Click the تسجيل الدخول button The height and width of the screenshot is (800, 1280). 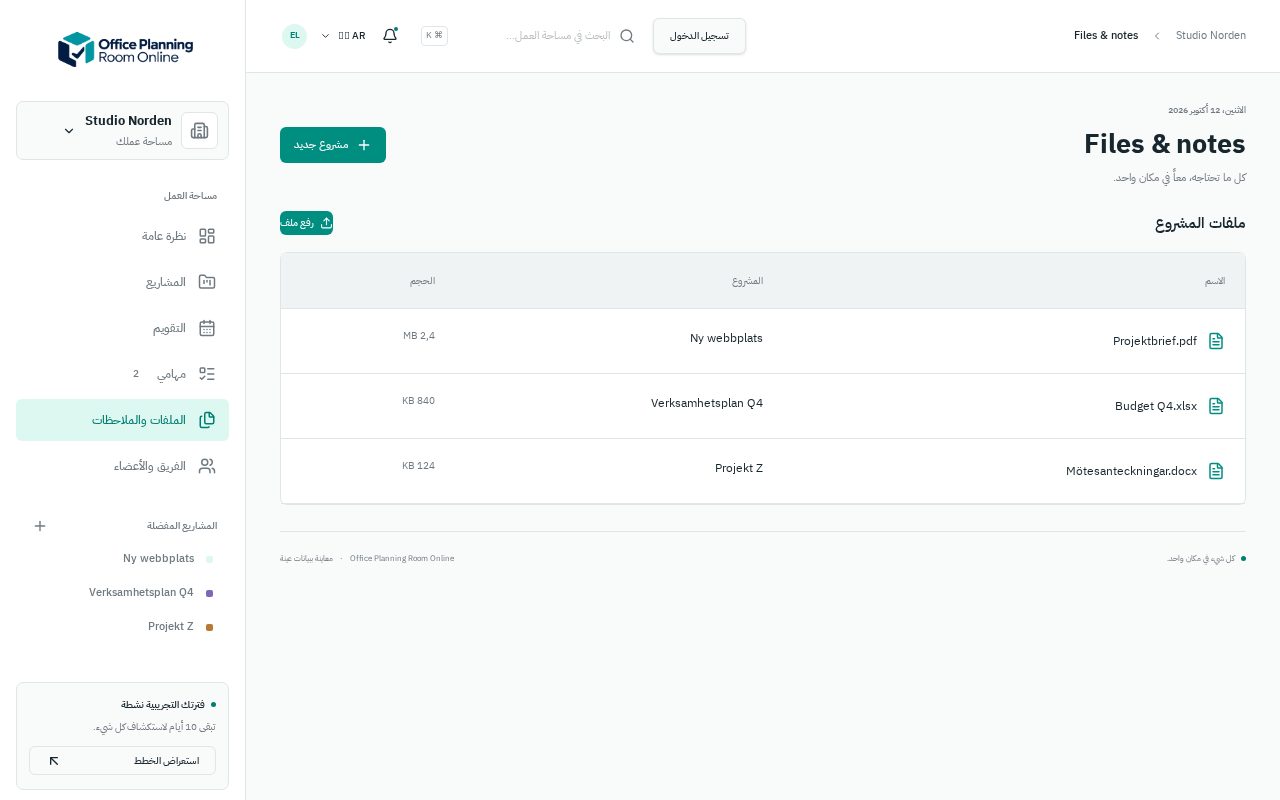click(x=699, y=36)
